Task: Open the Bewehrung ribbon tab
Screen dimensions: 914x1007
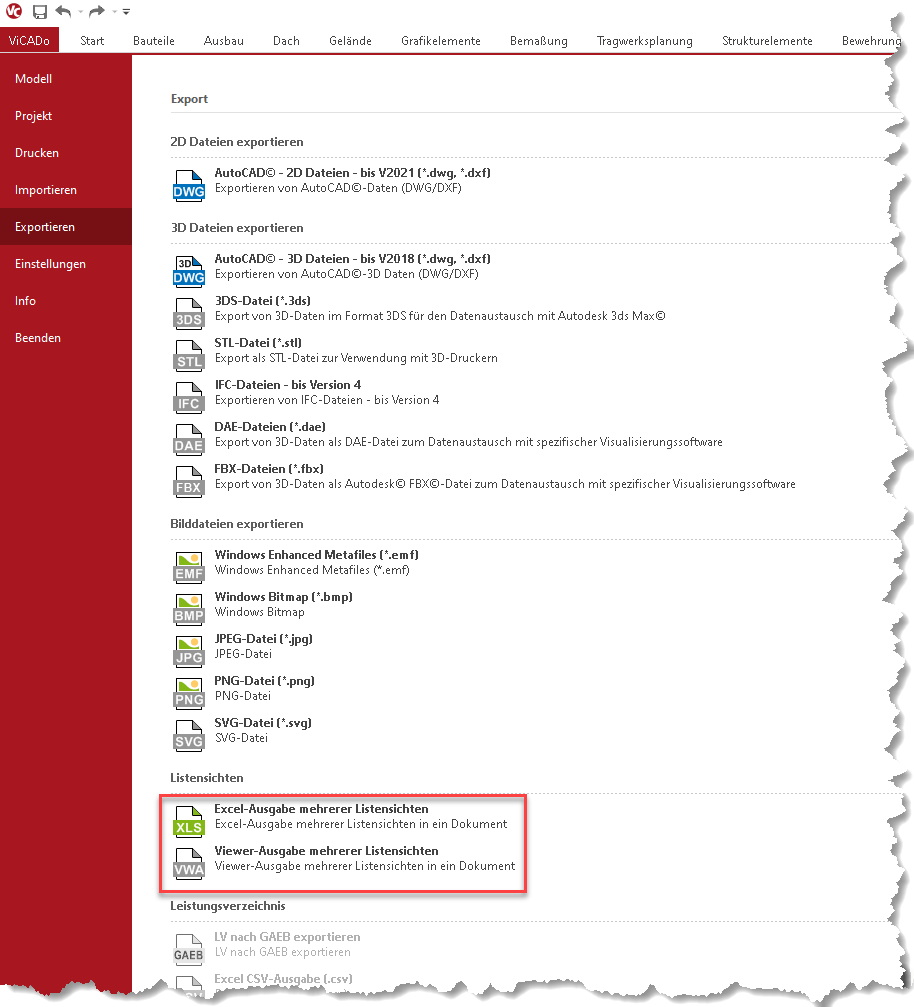Action: [x=870, y=40]
